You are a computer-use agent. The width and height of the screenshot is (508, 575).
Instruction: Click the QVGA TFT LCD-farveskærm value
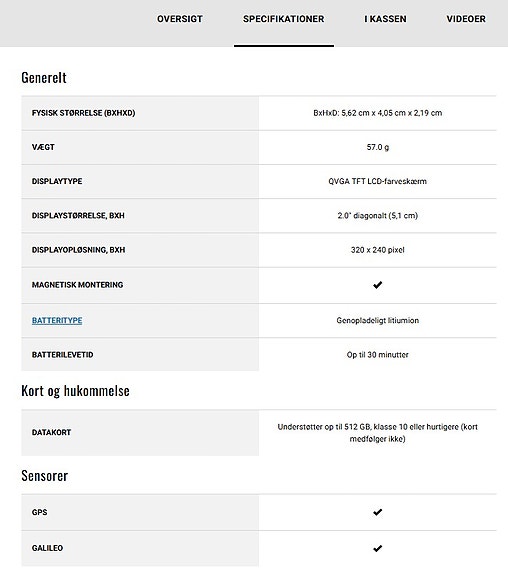pyautogui.click(x=377, y=181)
